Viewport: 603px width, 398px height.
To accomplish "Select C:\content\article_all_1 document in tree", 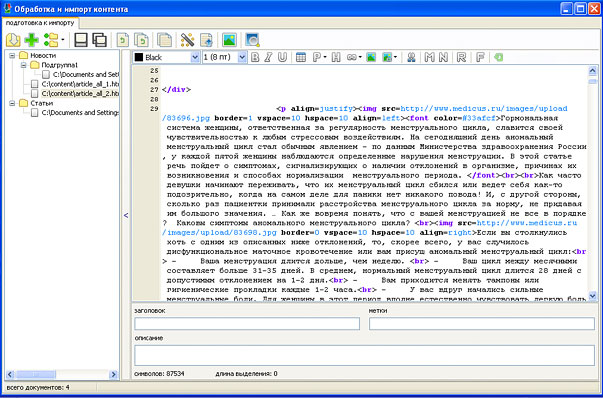I will (80, 84).
